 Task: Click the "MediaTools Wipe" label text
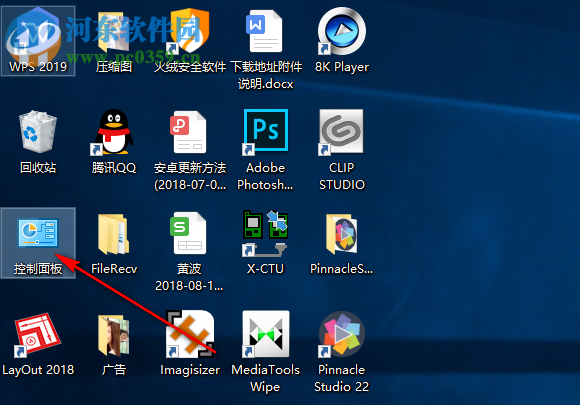265,378
